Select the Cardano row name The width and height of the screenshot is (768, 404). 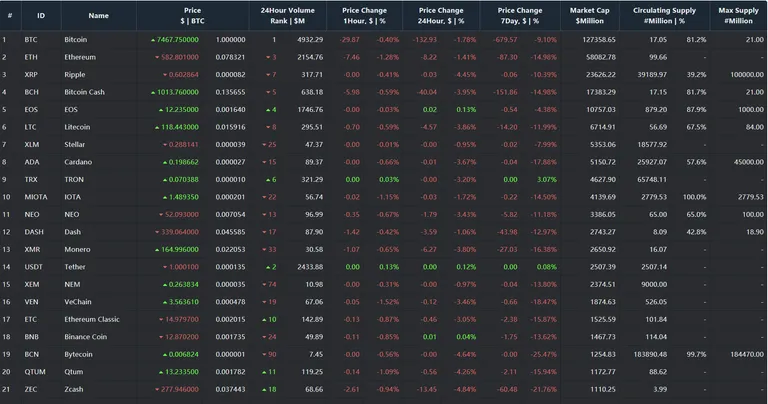click(78, 162)
